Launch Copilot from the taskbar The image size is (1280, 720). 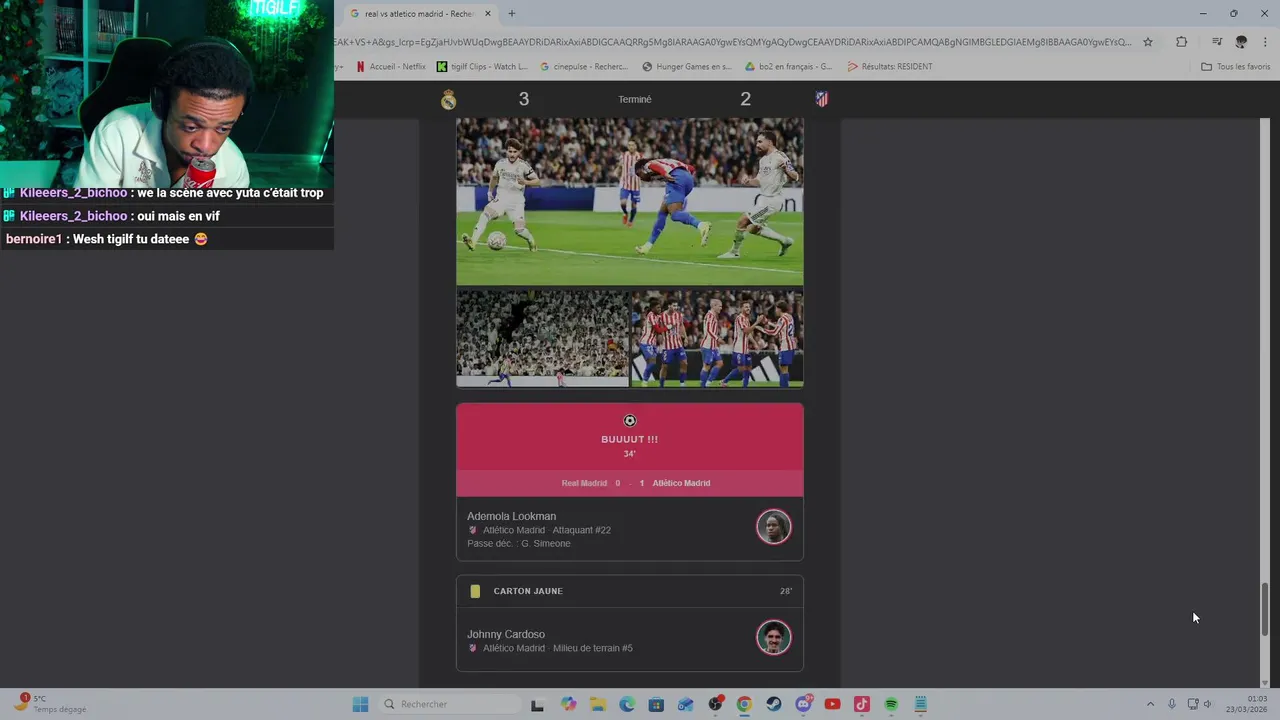click(x=569, y=704)
